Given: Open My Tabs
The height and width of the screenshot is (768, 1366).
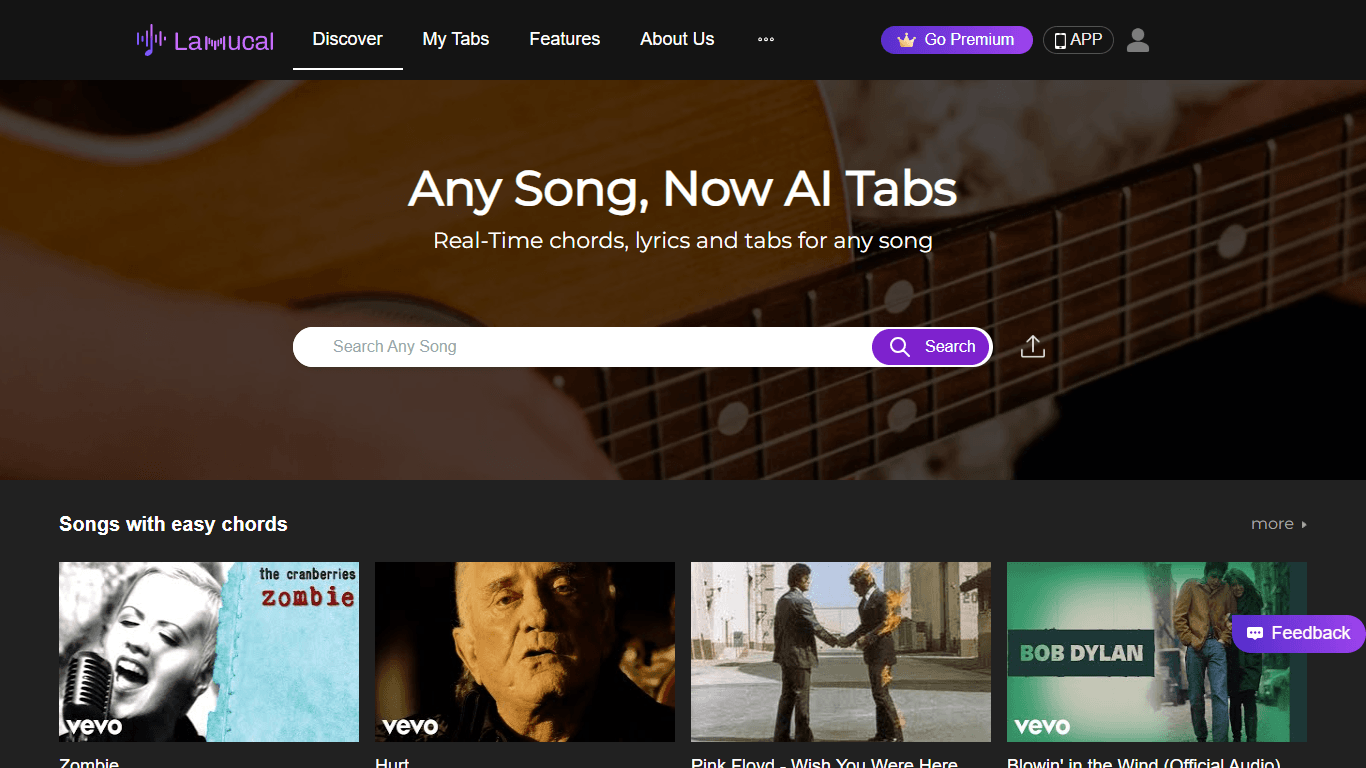Looking at the screenshot, I should click(x=456, y=39).
